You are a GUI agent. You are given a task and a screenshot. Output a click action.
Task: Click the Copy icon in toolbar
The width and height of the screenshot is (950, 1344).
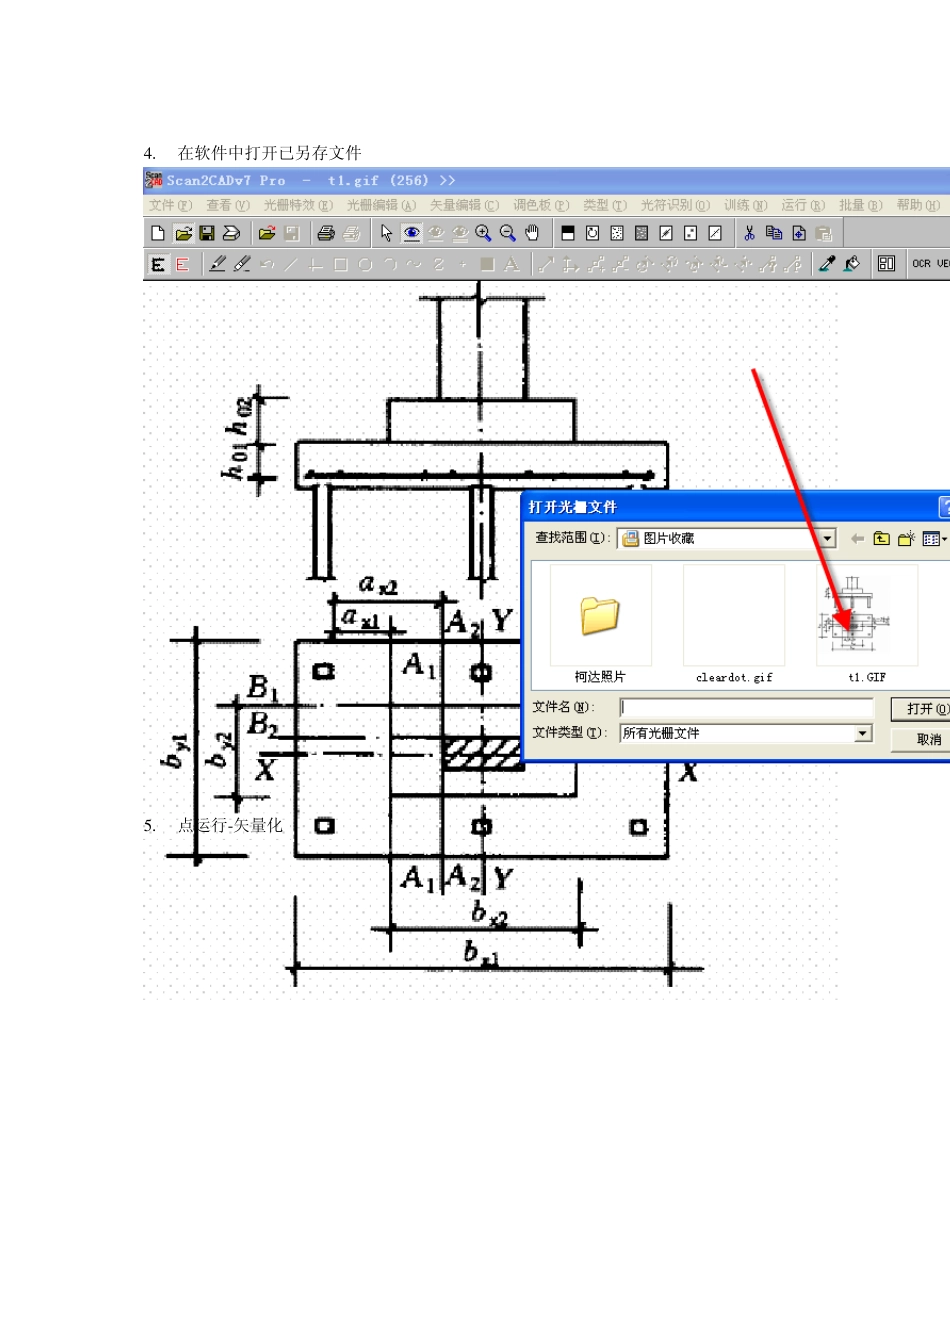tap(774, 233)
